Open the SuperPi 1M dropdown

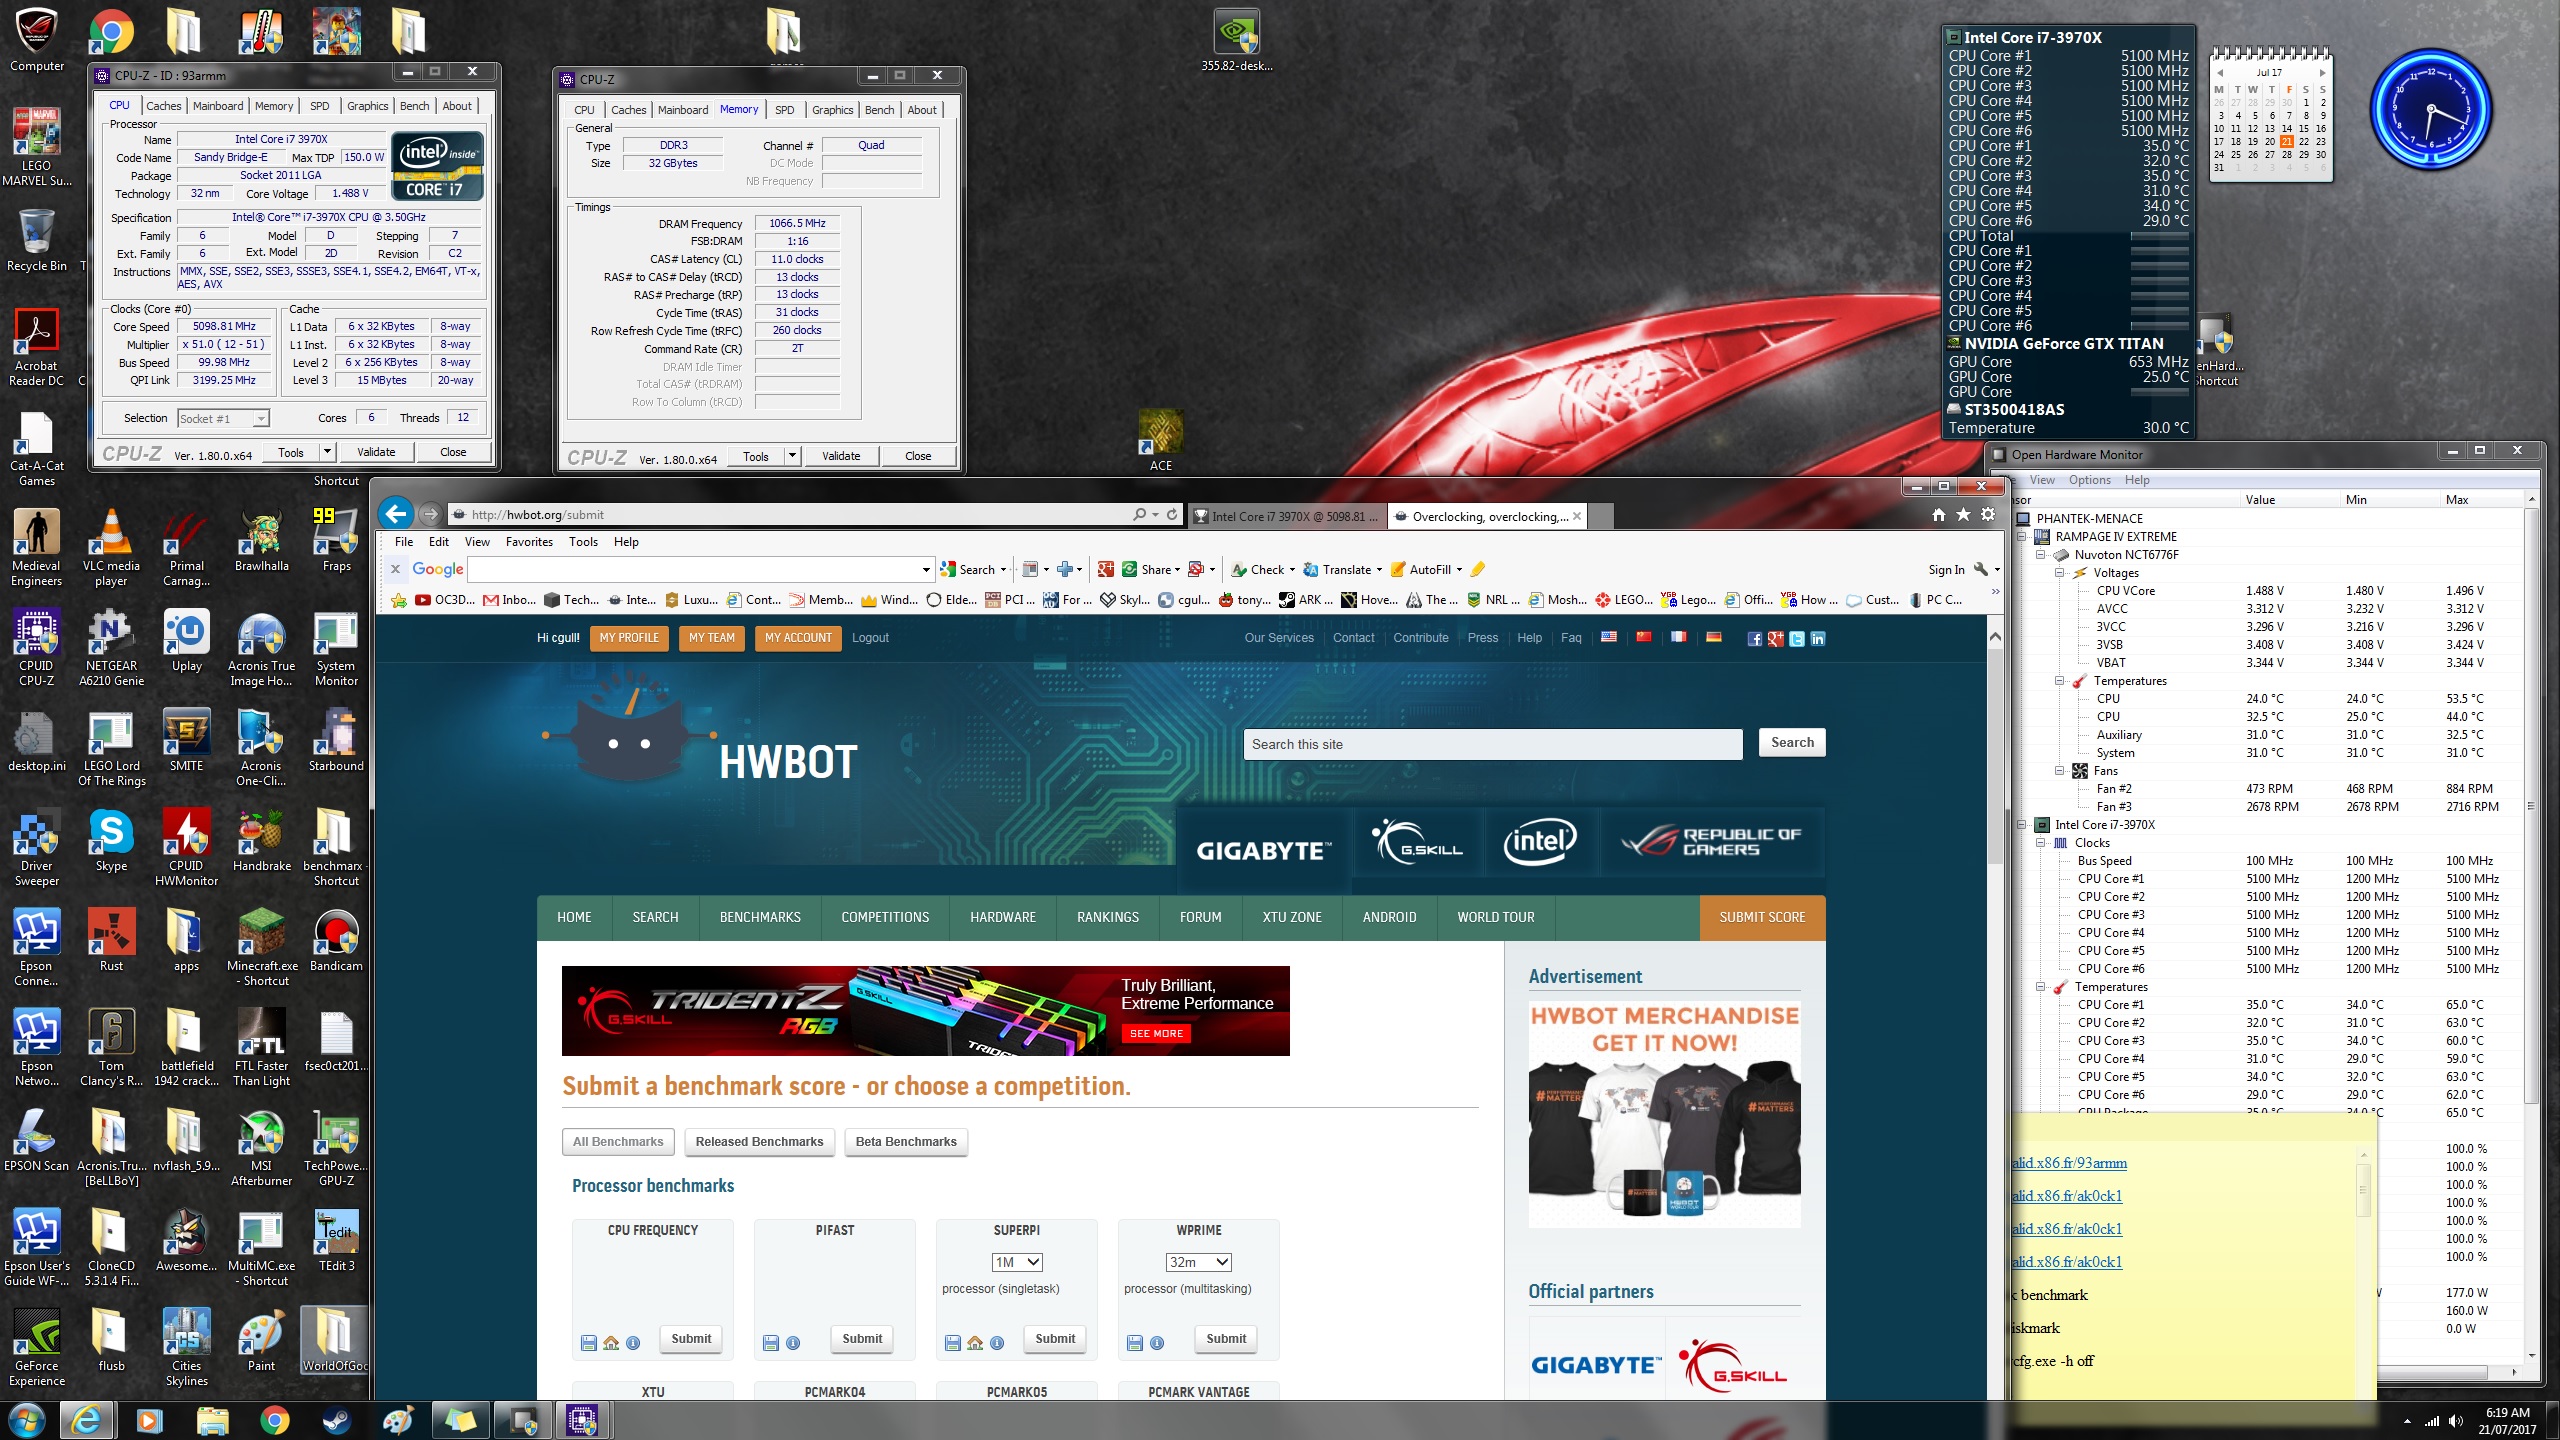click(x=1017, y=1262)
